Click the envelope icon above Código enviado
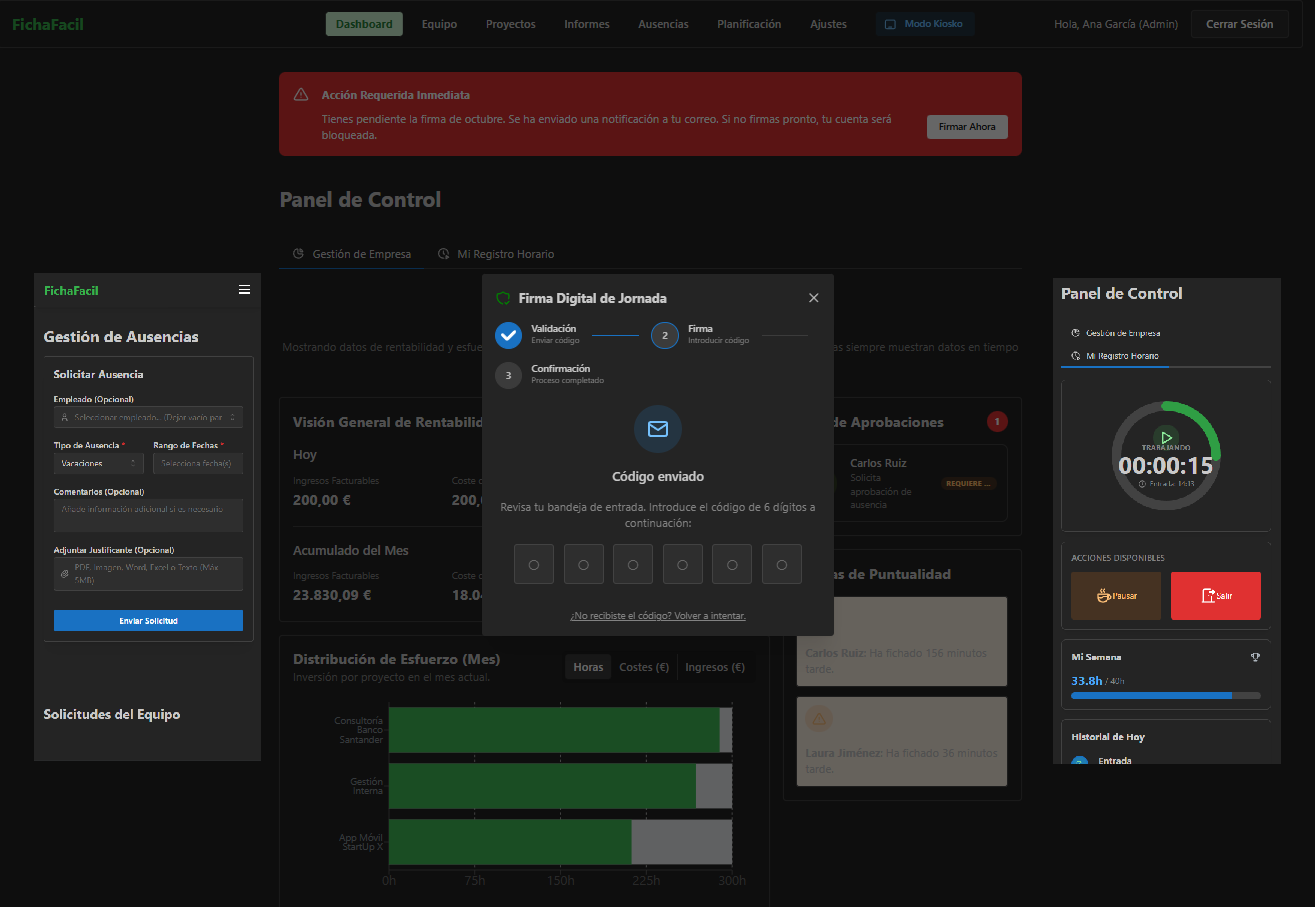 click(x=658, y=429)
